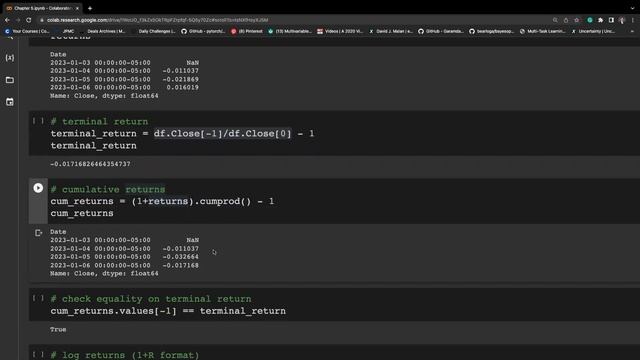Reload the Colab page

coord(29,20)
